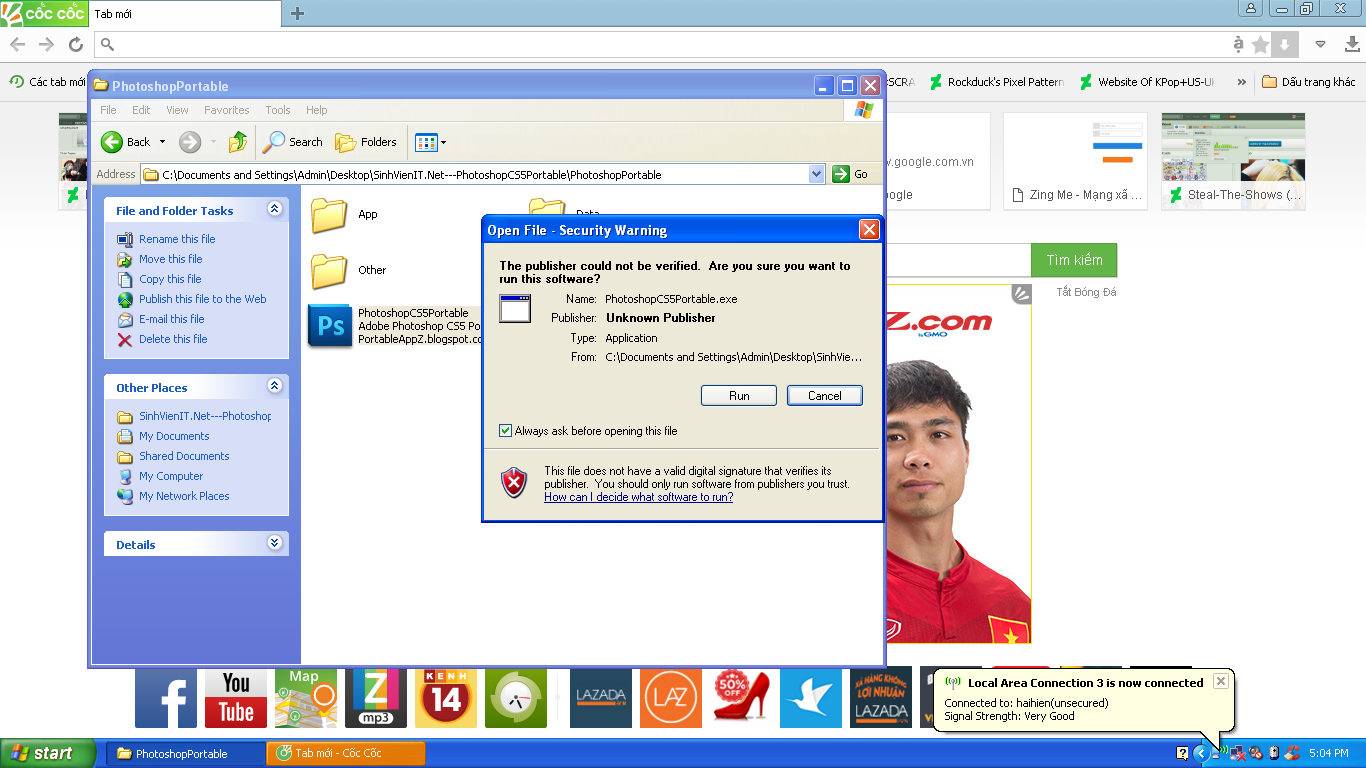This screenshot has height=768, width=1366.
Task: Close the Local Area Connection balloon
Action: point(1220,681)
